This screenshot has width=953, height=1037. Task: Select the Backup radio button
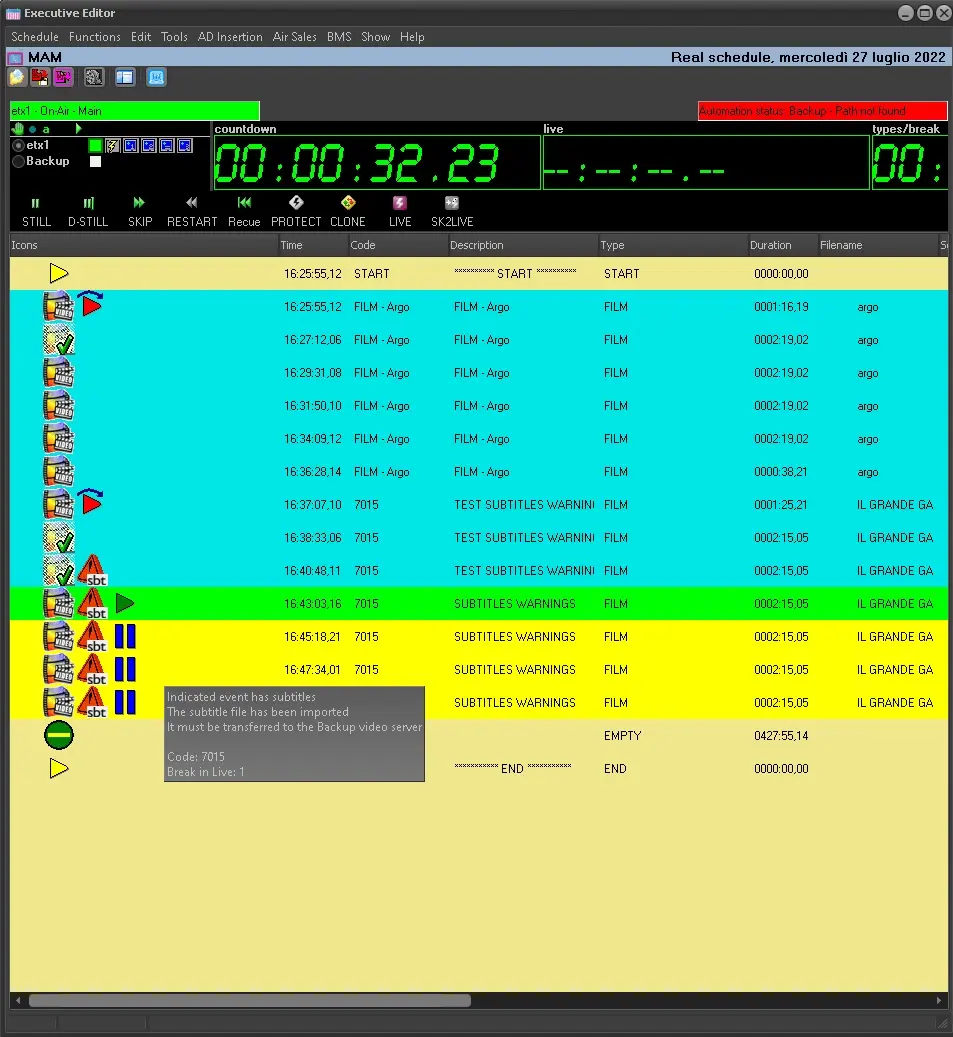(x=18, y=161)
